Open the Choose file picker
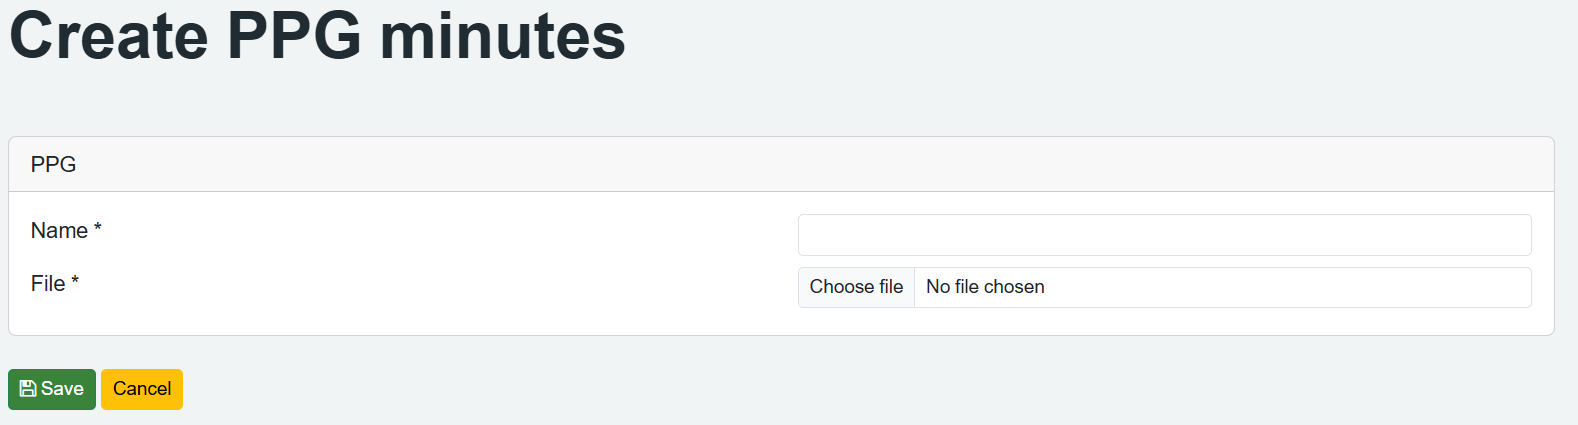 coord(856,287)
